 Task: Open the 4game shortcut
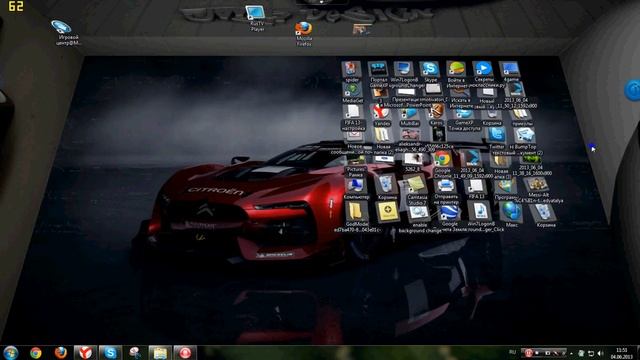pos(509,70)
